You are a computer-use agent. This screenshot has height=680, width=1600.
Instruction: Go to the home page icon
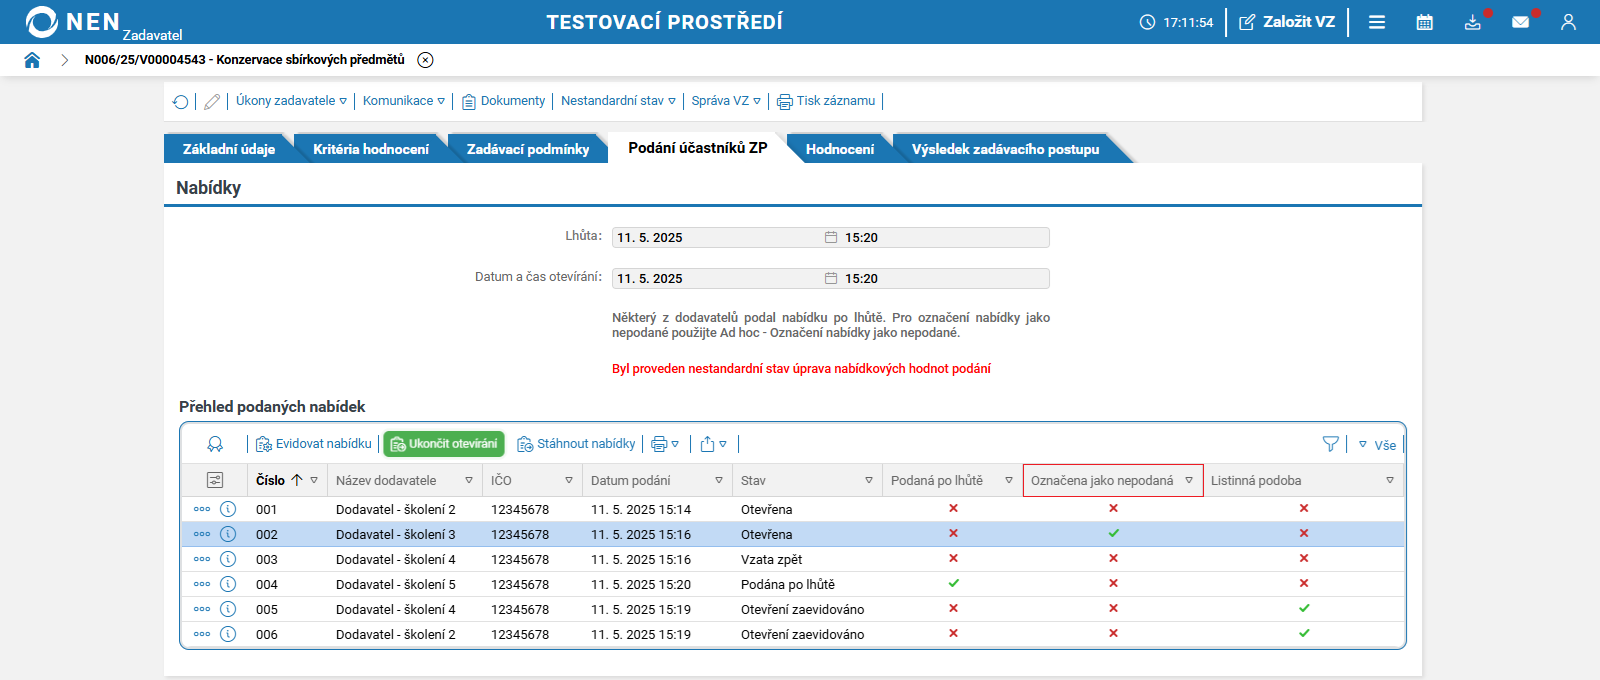tap(32, 60)
